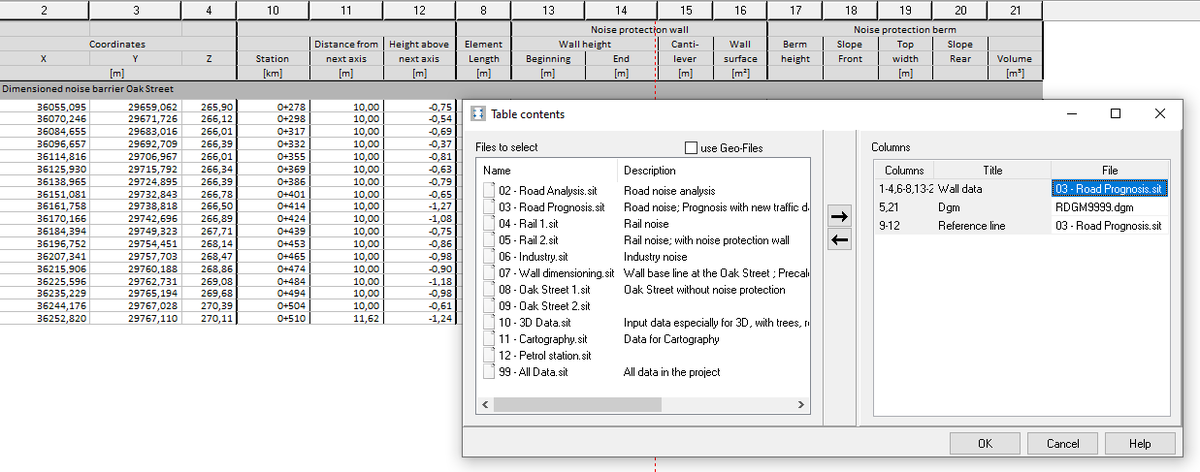Click the file icon for 03 - Road Prognosis.sit
The image size is (1200, 472).
pos(489,207)
